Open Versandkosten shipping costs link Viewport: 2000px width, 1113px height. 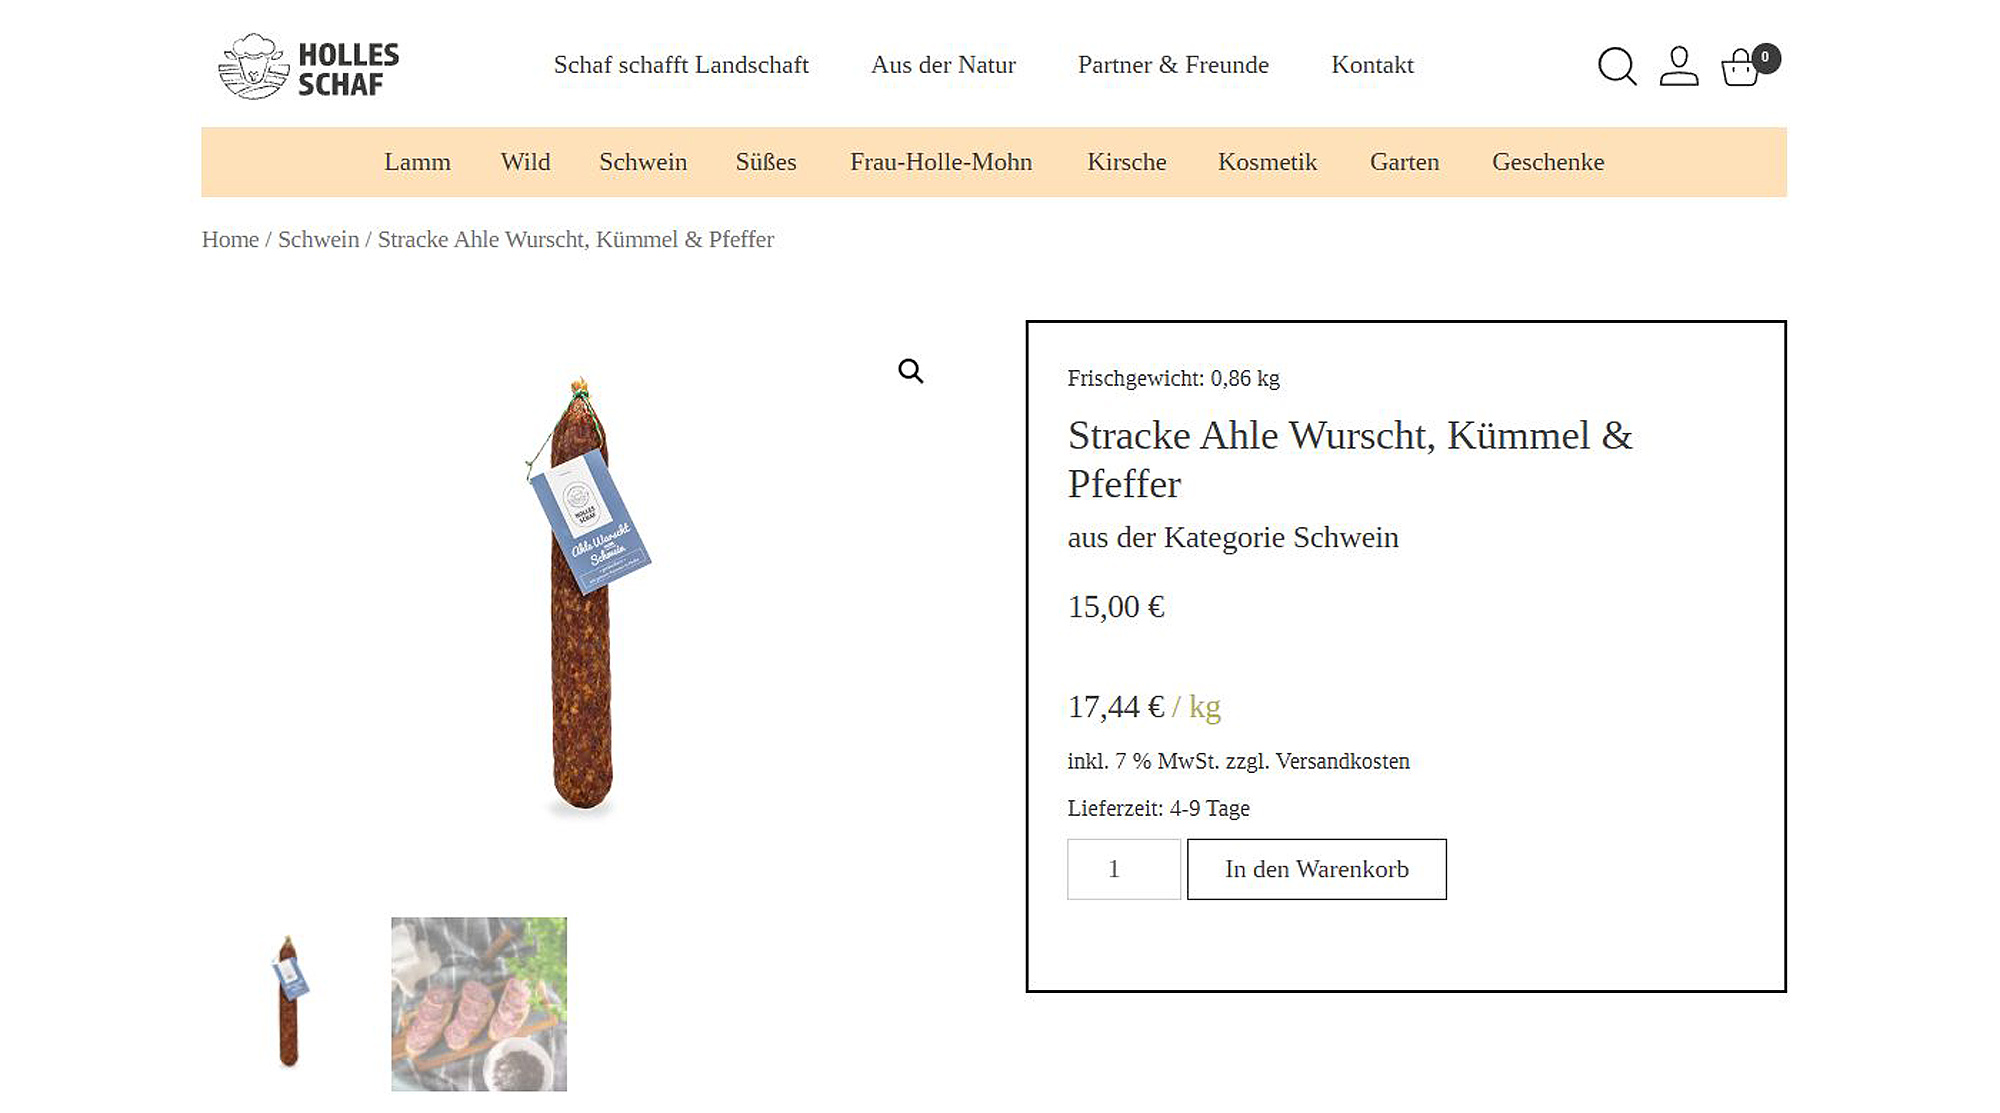(1342, 761)
